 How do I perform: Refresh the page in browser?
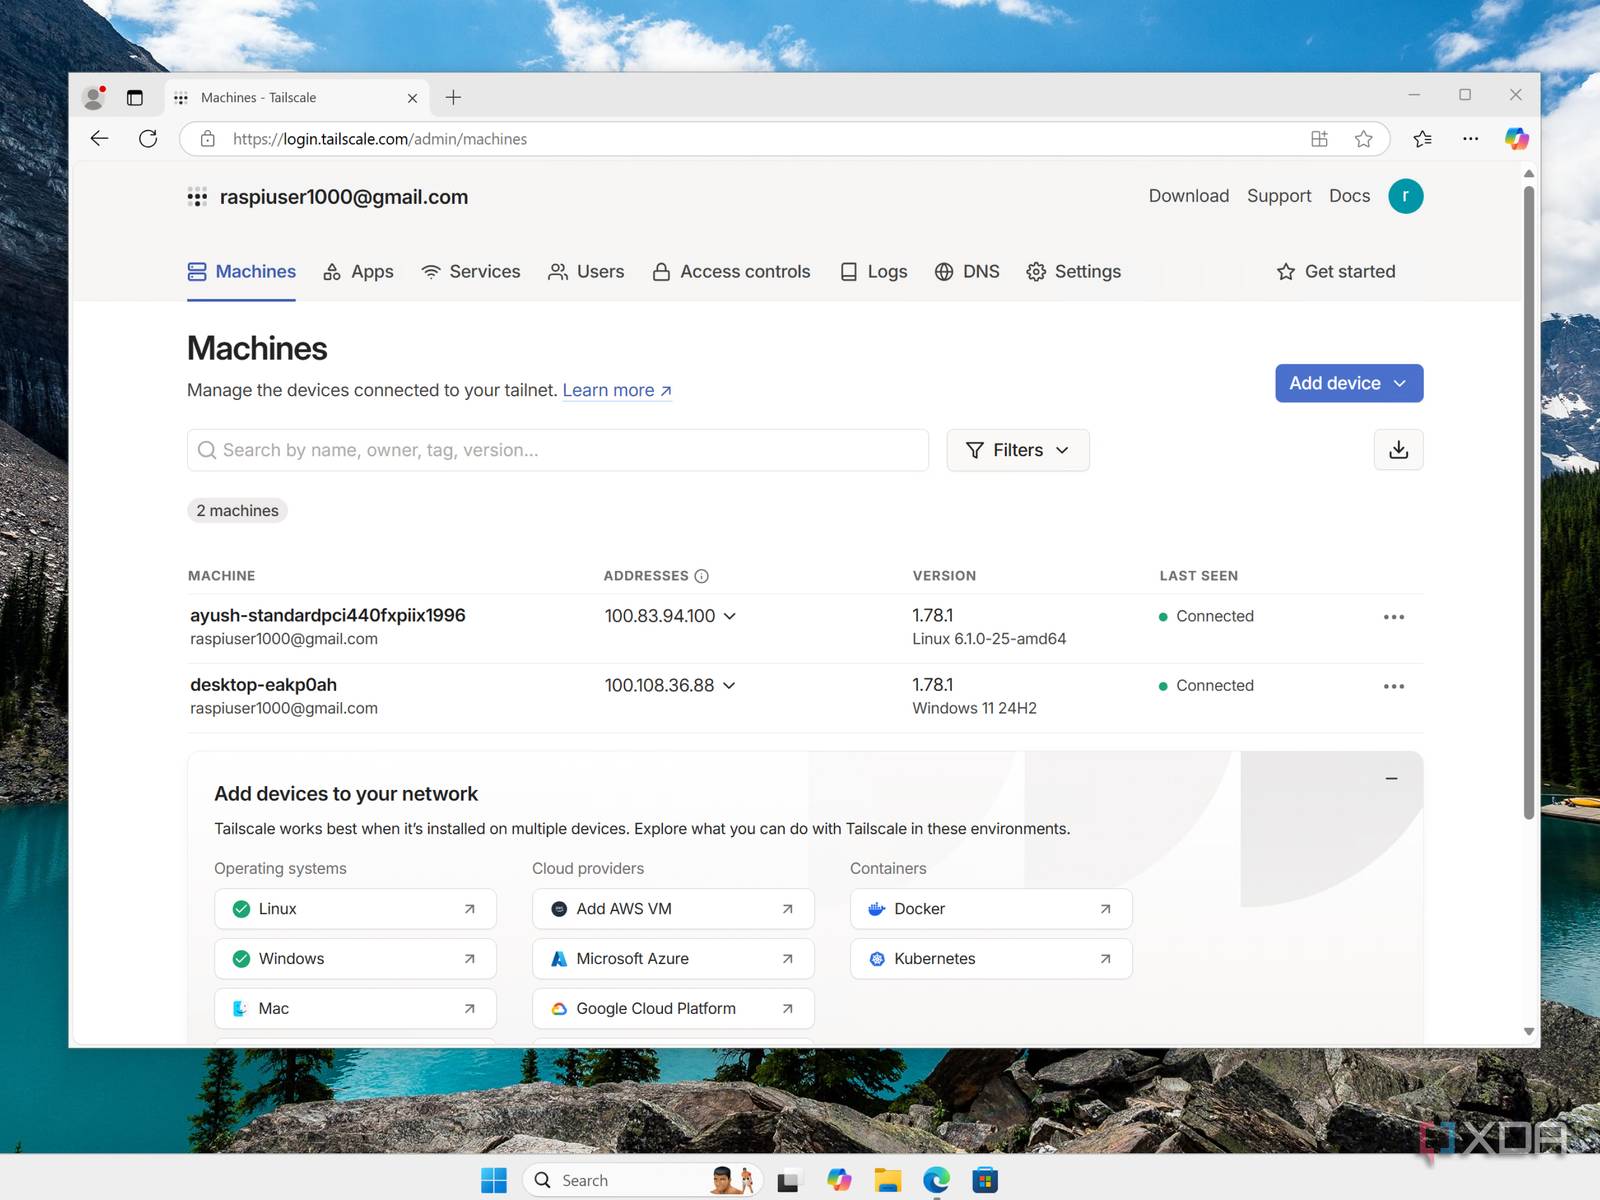coord(148,139)
